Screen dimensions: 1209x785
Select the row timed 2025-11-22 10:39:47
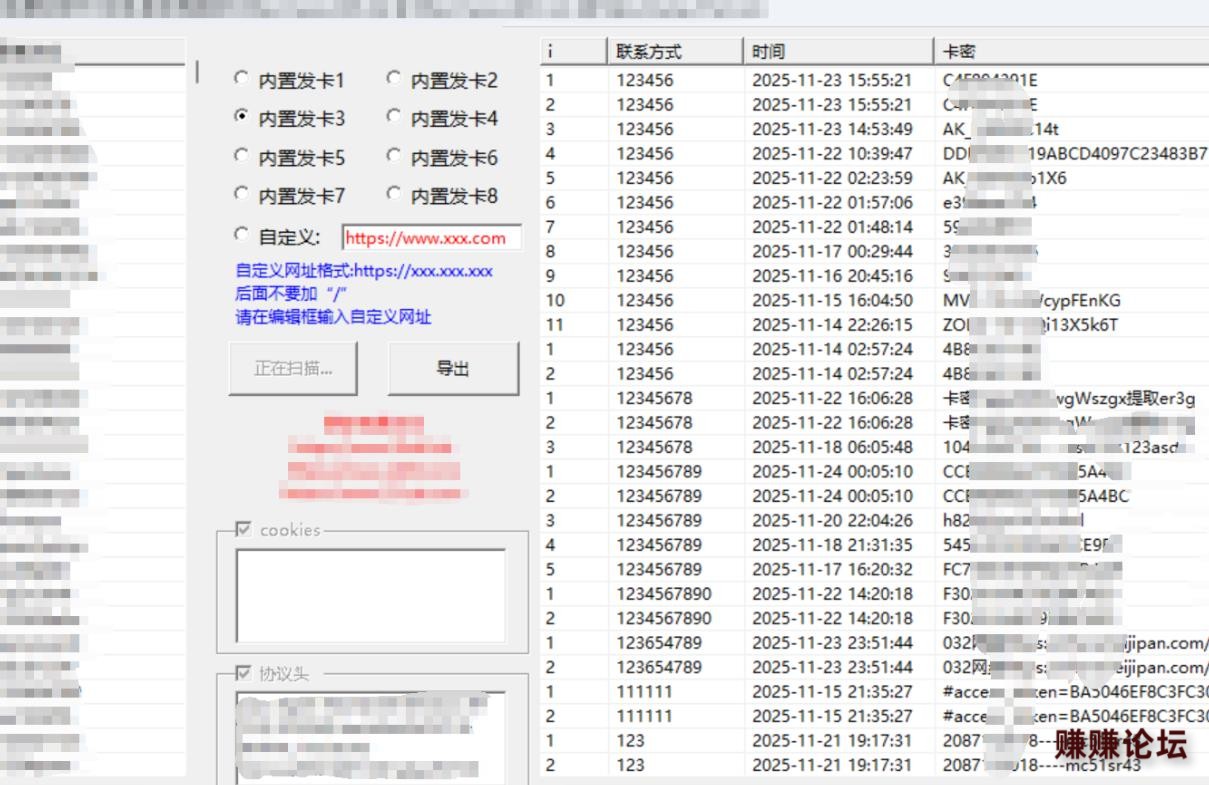coord(832,154)
